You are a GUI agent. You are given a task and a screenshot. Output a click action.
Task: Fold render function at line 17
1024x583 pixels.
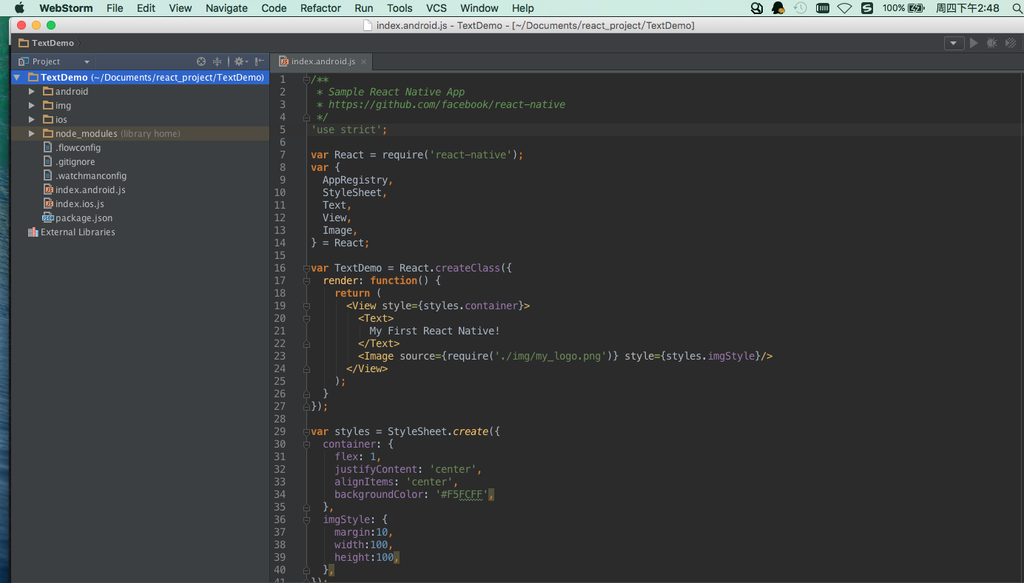pyautogui.click(x=306, y=281)
